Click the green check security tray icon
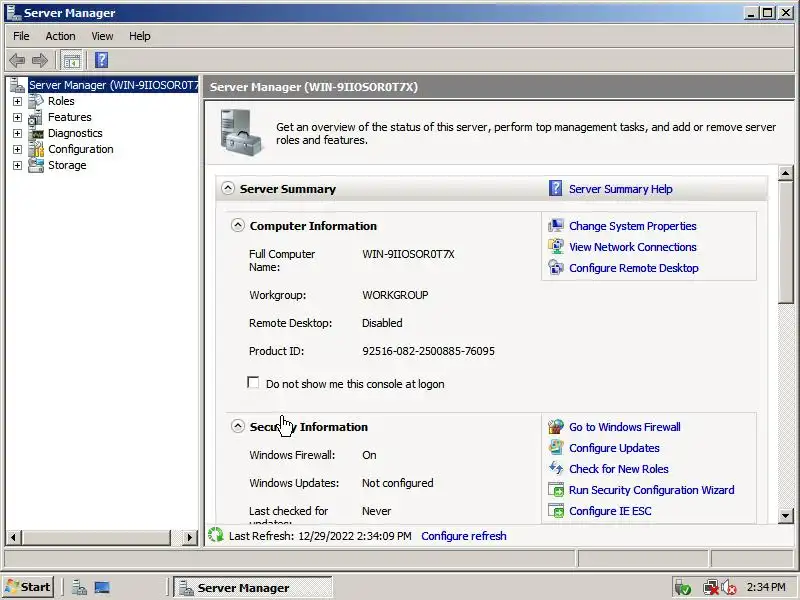The width and height of the screenshot is (800, 600). coord(683,588)
